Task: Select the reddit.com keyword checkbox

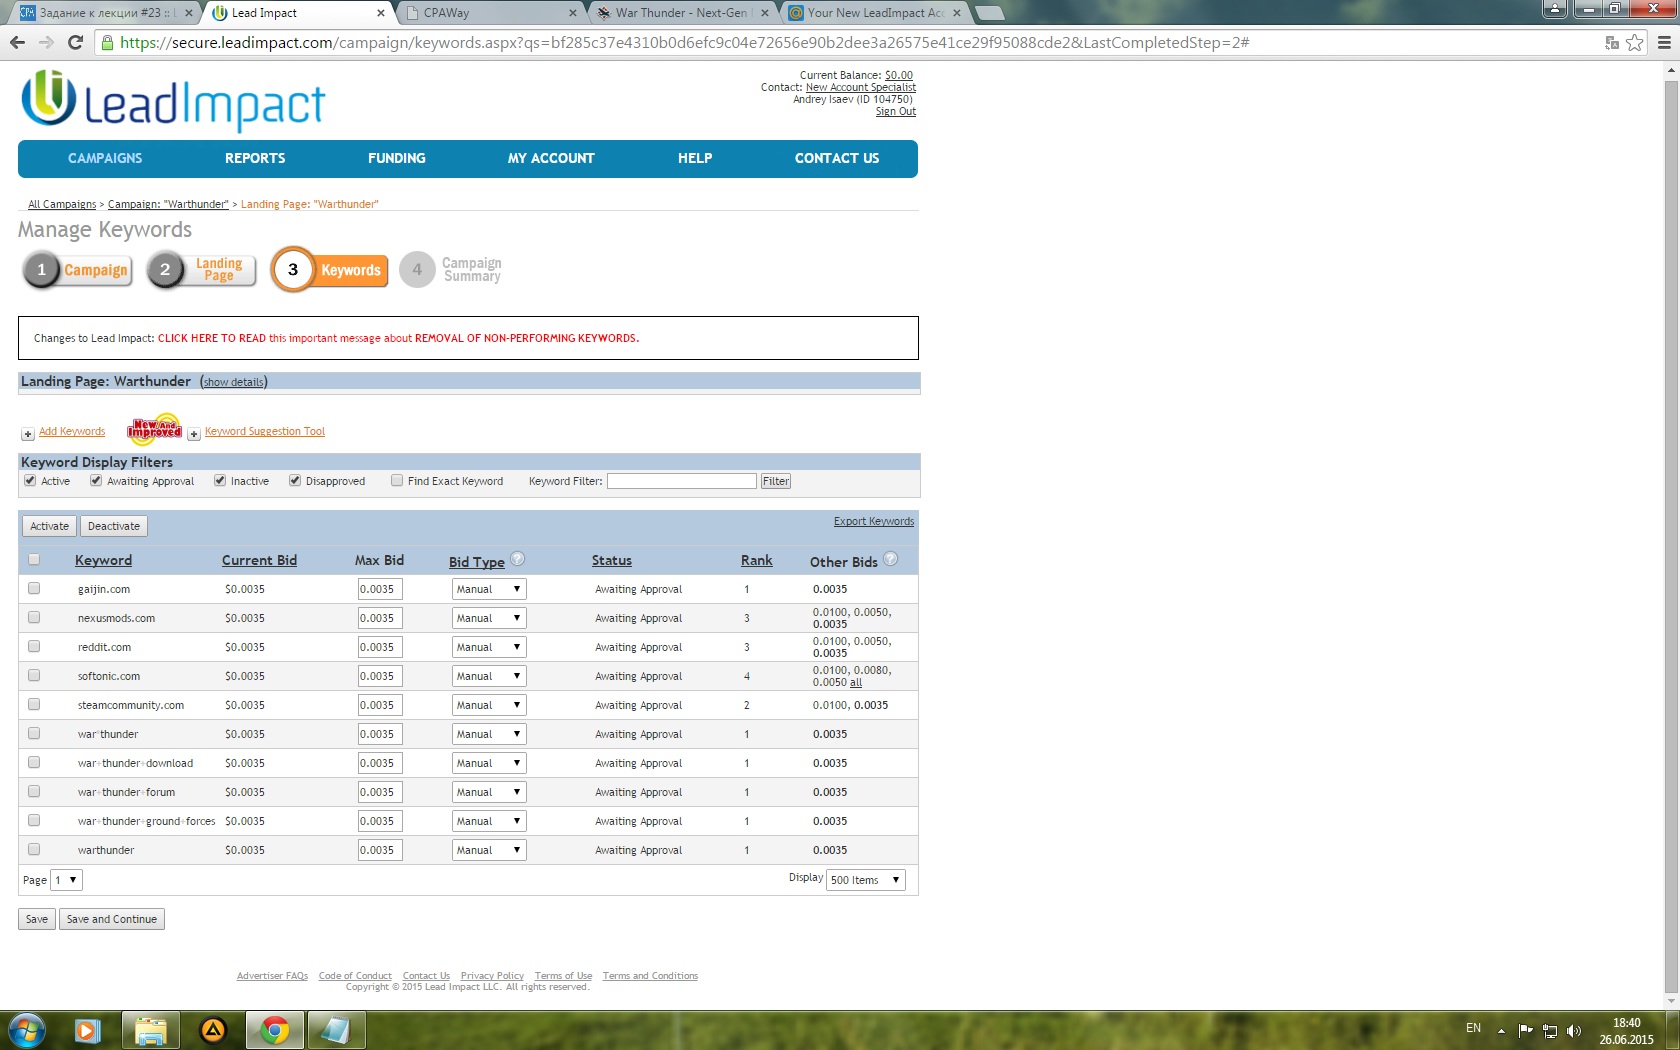Action: click(x=34, y=646)
